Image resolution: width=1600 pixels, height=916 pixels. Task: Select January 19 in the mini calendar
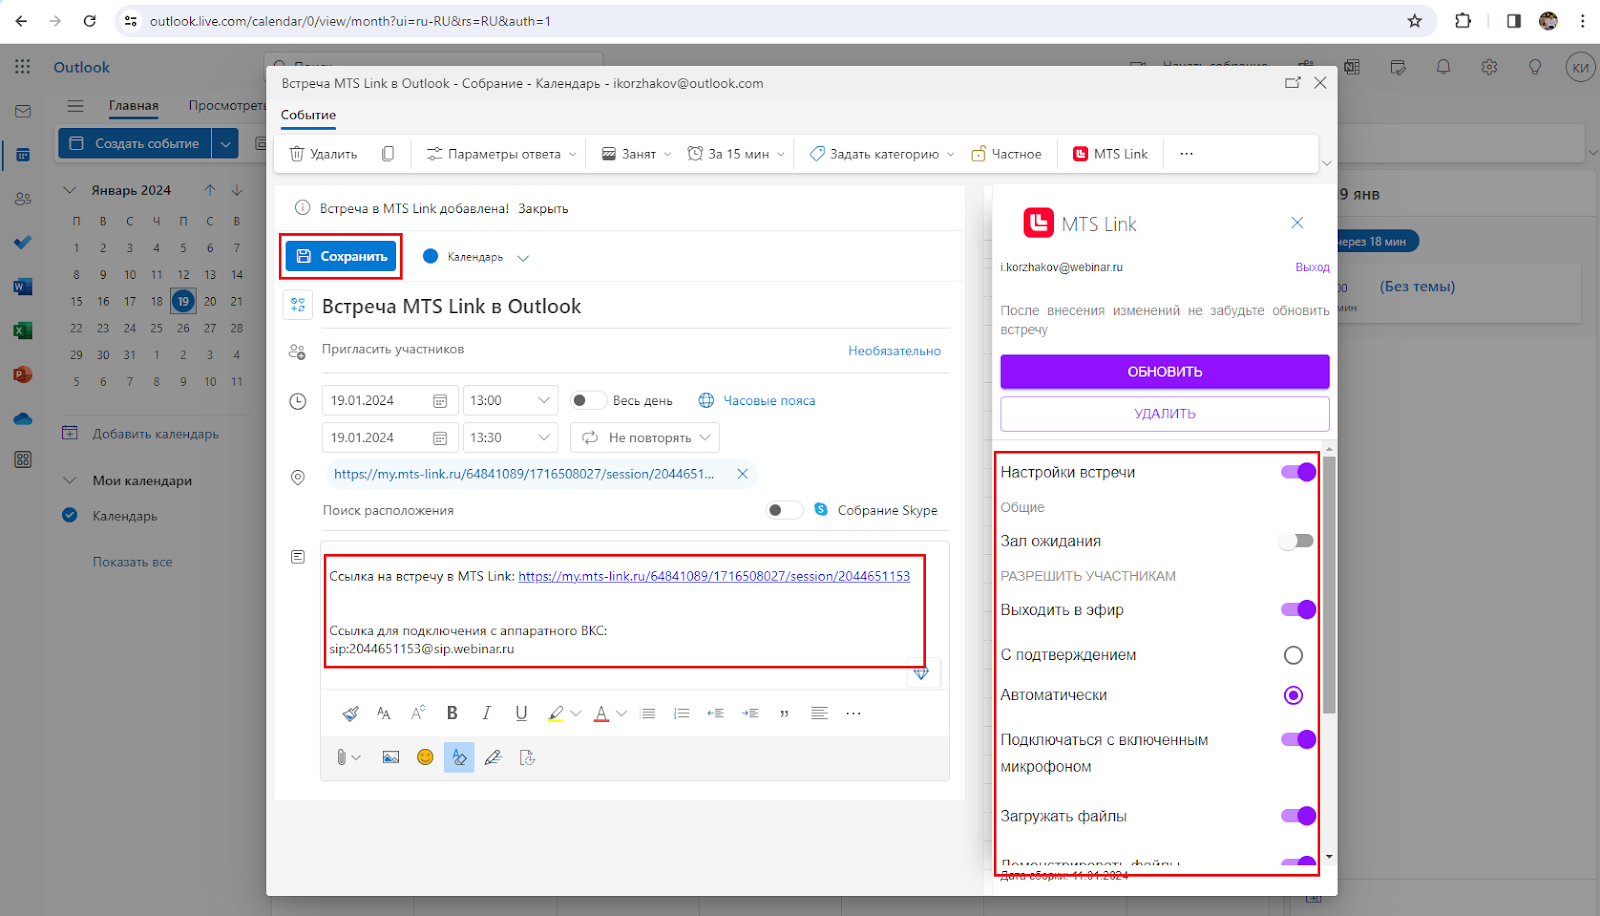click(x=183, y=301)
